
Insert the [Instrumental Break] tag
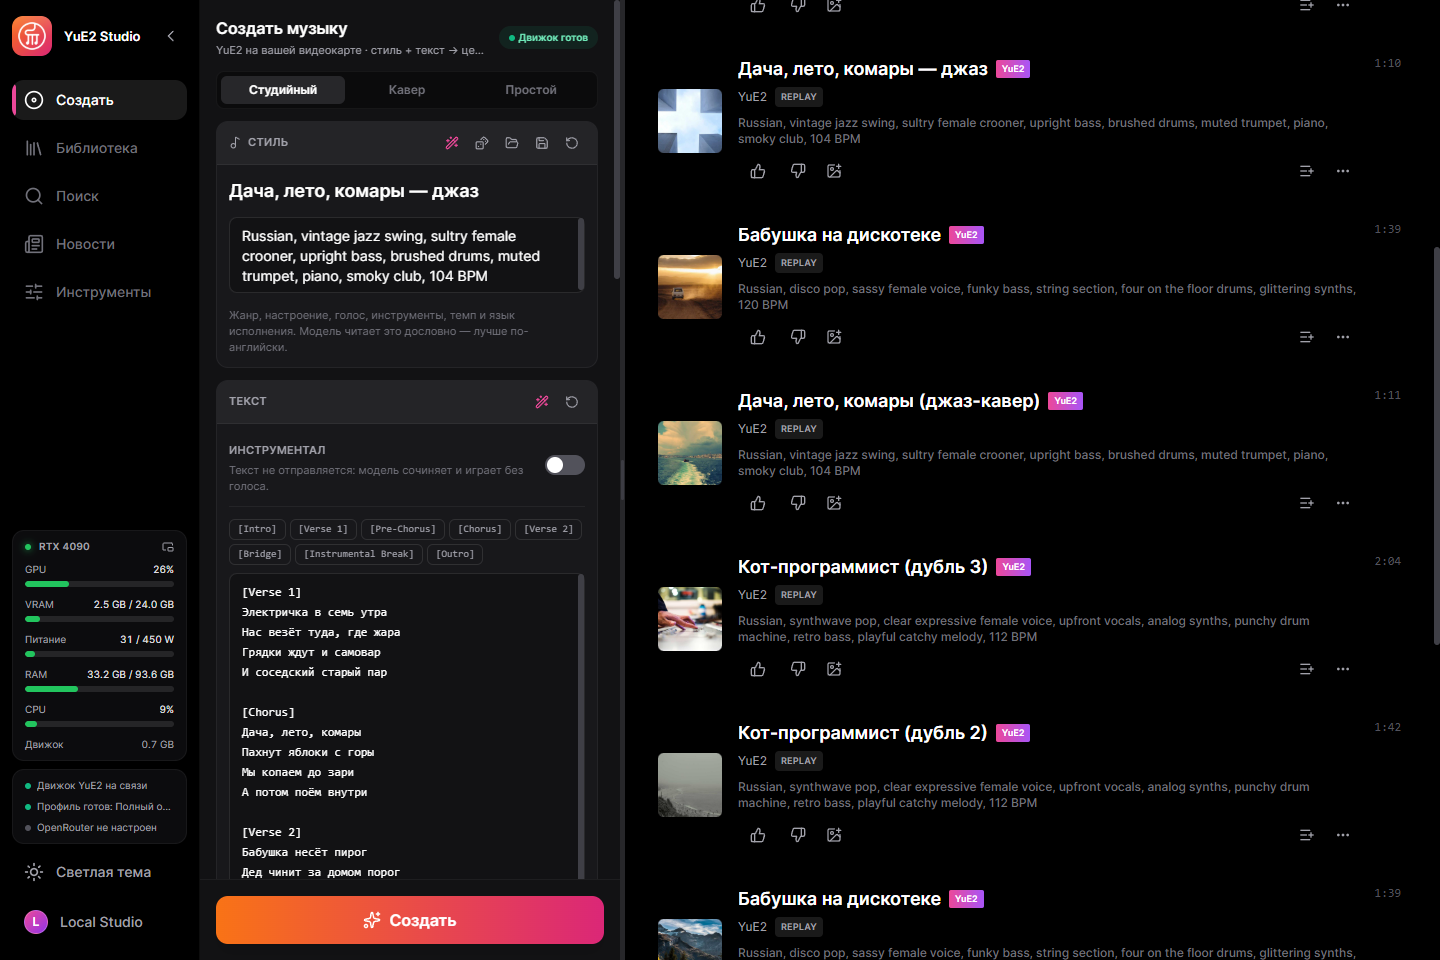point(359,554)
